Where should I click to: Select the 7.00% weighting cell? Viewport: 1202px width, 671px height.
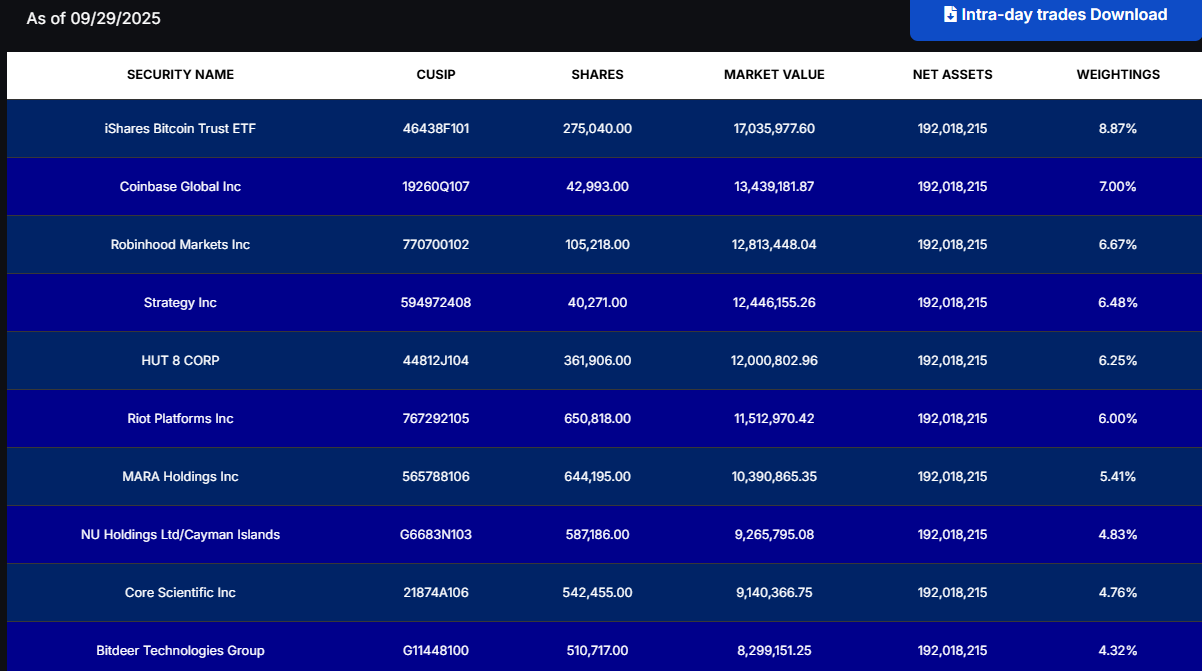pyautogui.click(x=1118, y=187)
